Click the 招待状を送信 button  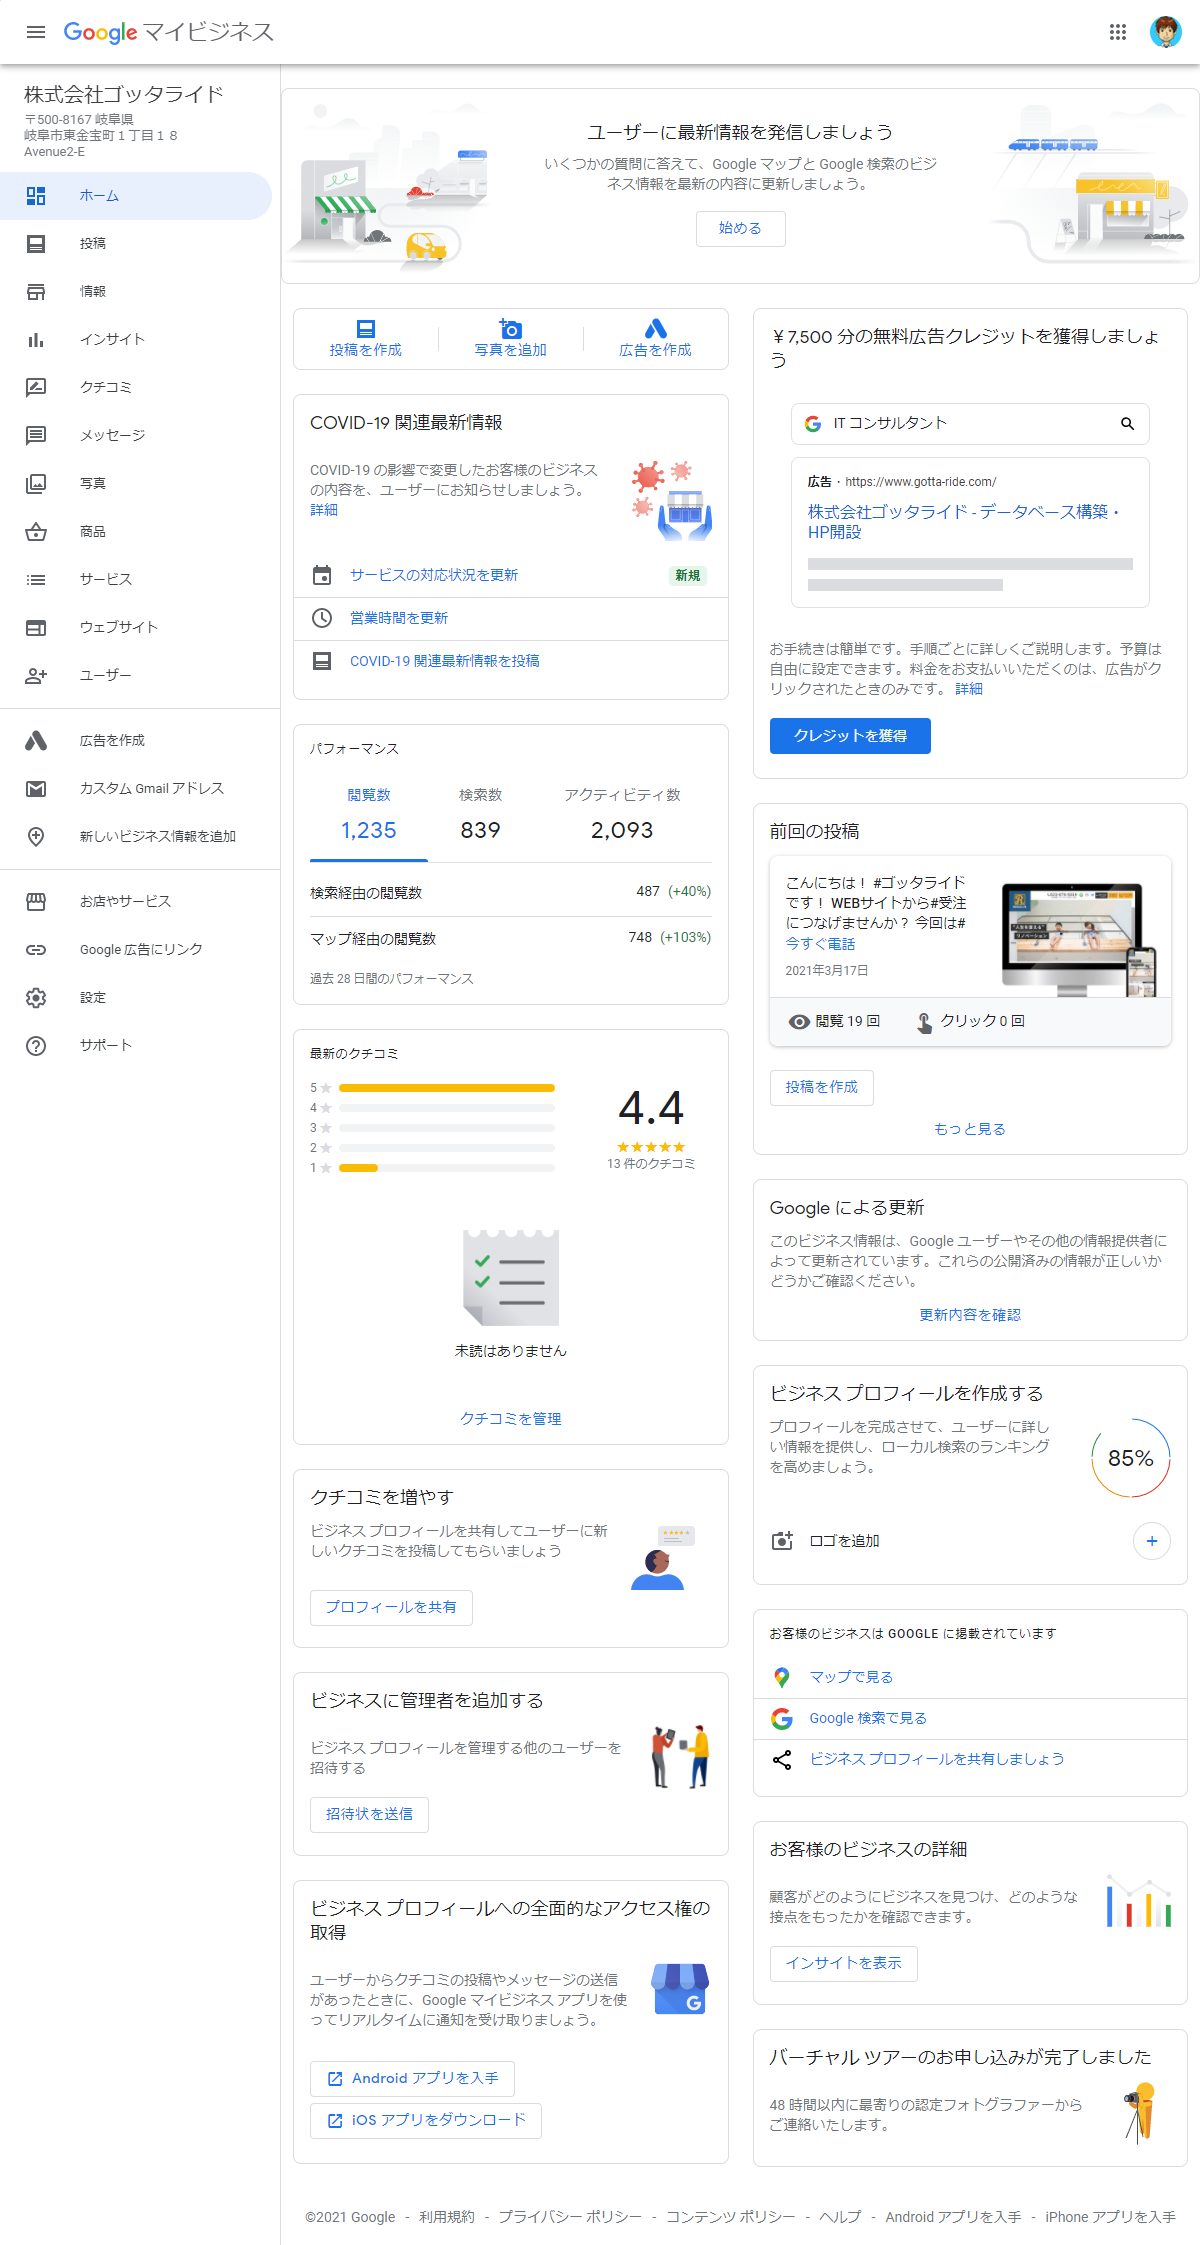[x=369, y=1814]
